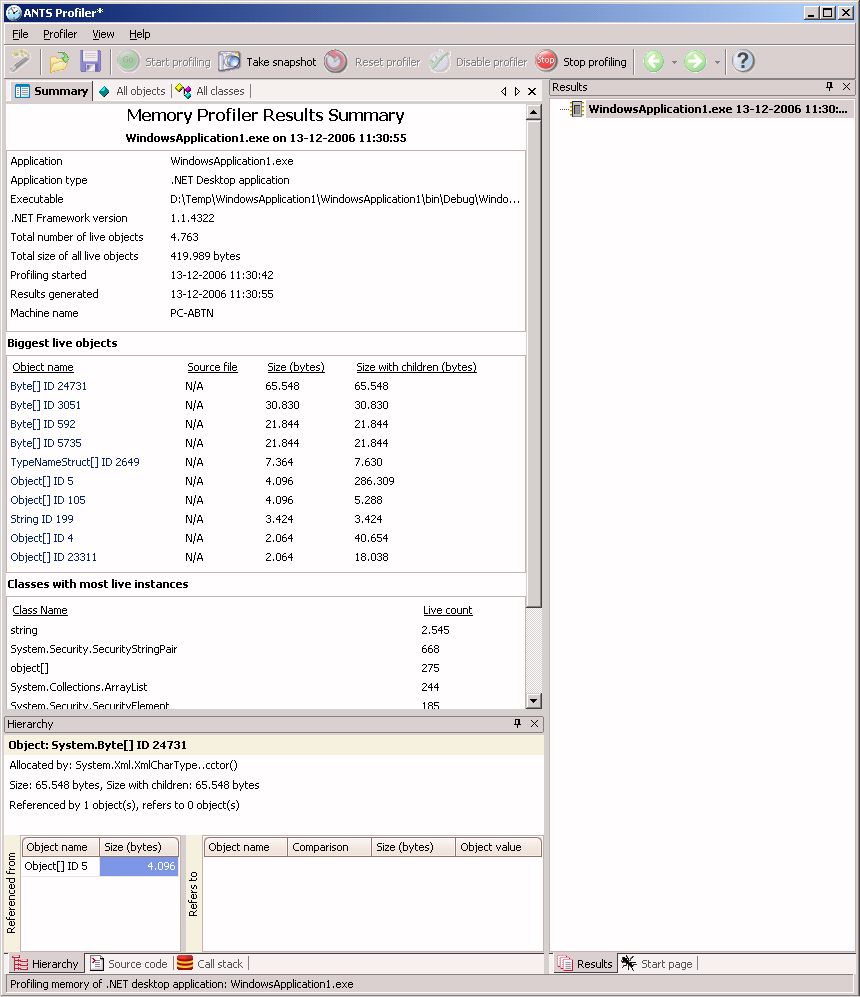Click the green forward navigation arrow
860x997 pixels.
[695, 62]
